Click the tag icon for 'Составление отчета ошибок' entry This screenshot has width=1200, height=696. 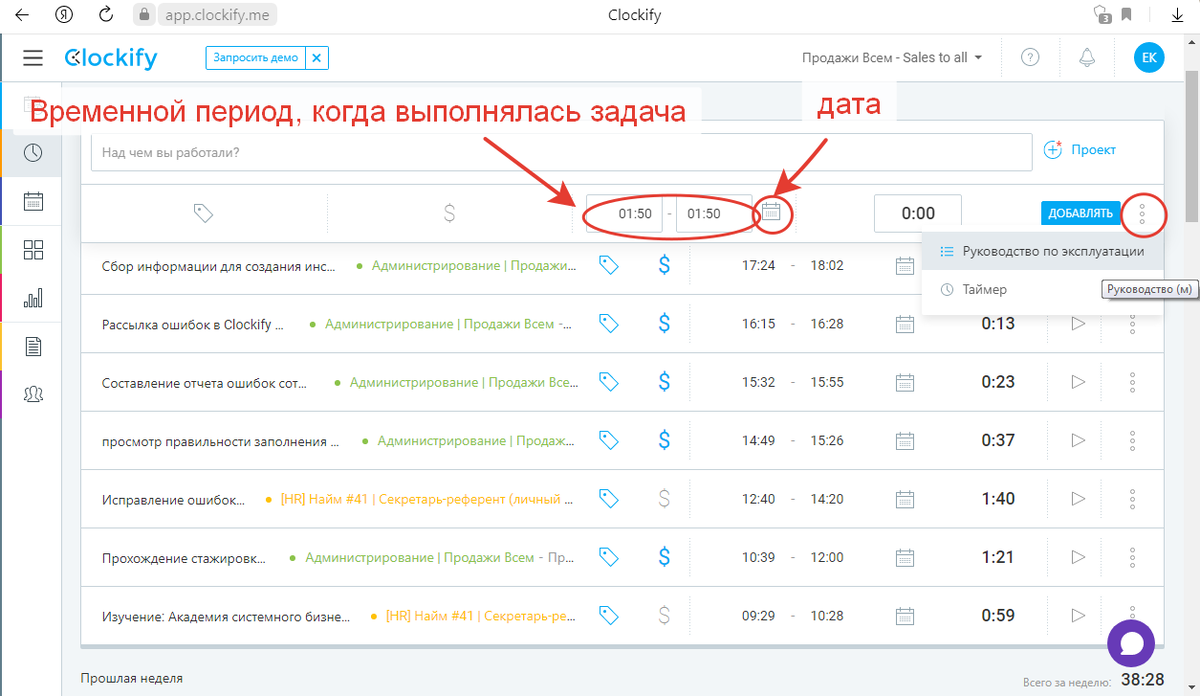[608, 381]
